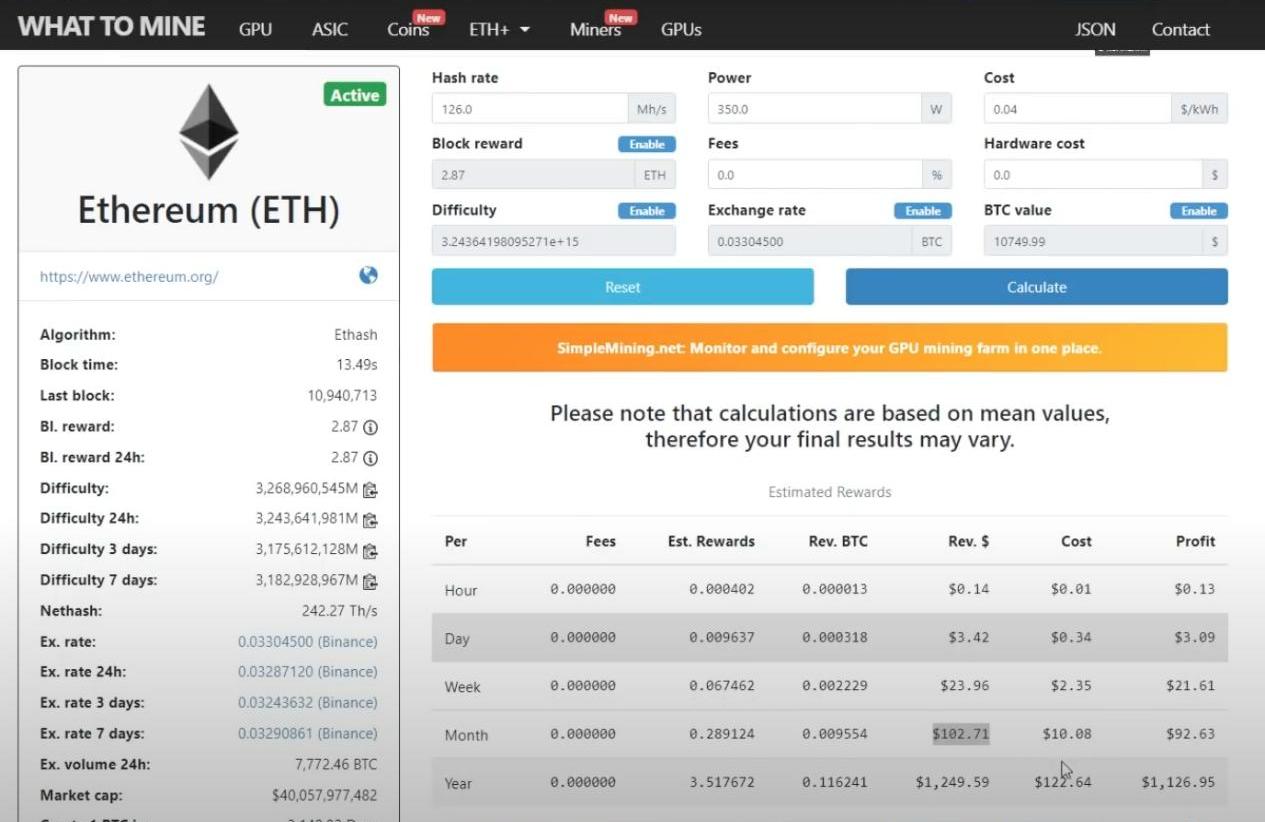Open the GPUs navigation item
The width and height of the screenshot is (1265, 822).
click(x=681, y=30)
